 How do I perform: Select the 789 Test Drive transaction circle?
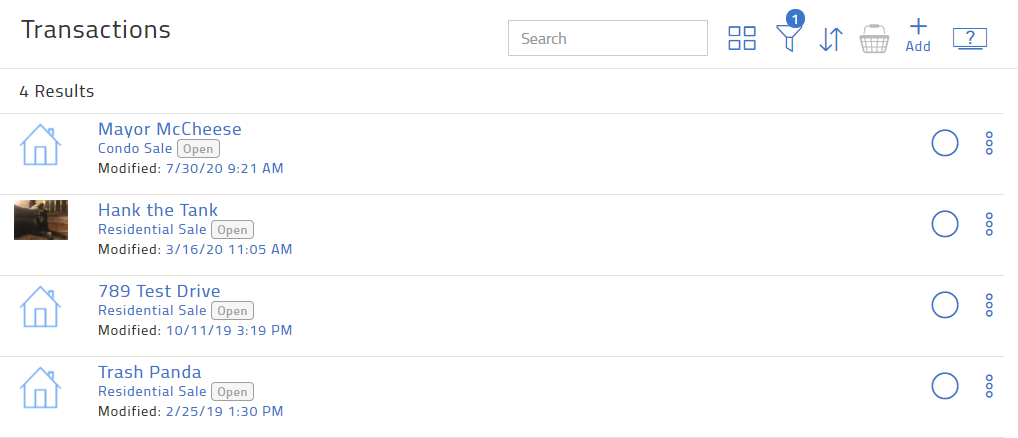click(945, 304)
